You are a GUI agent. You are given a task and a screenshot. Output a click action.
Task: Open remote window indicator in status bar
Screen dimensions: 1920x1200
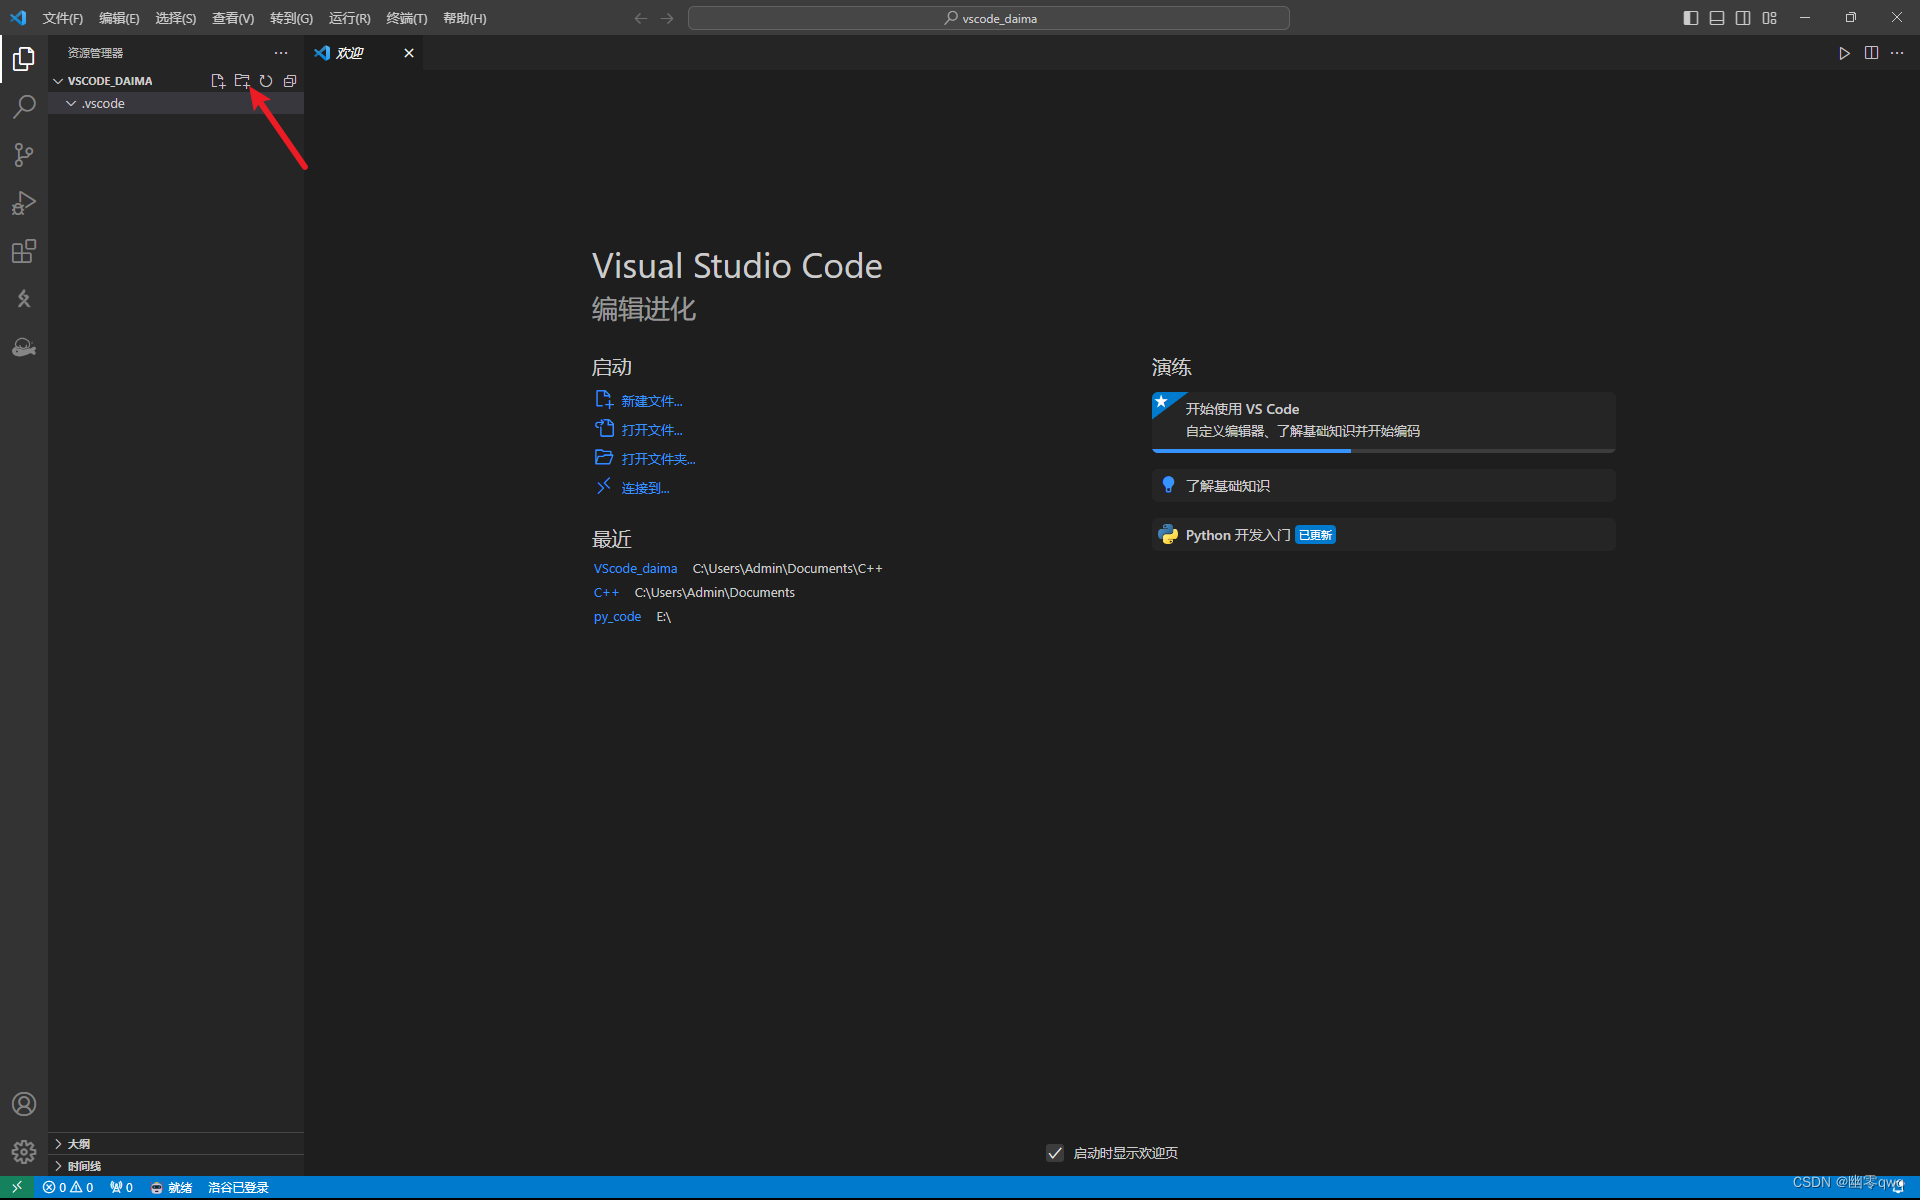click(17, 1187)
